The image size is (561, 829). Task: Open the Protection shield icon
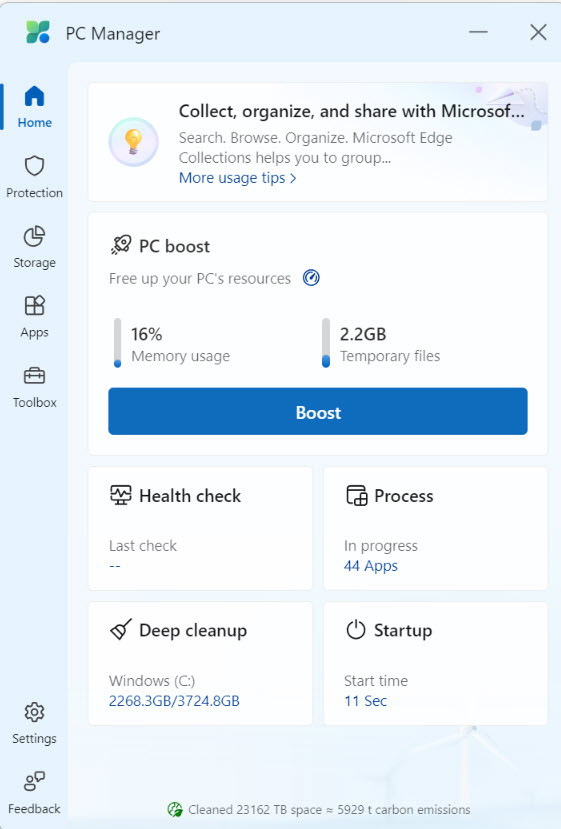pyautogui.click(x=34, y=166)
